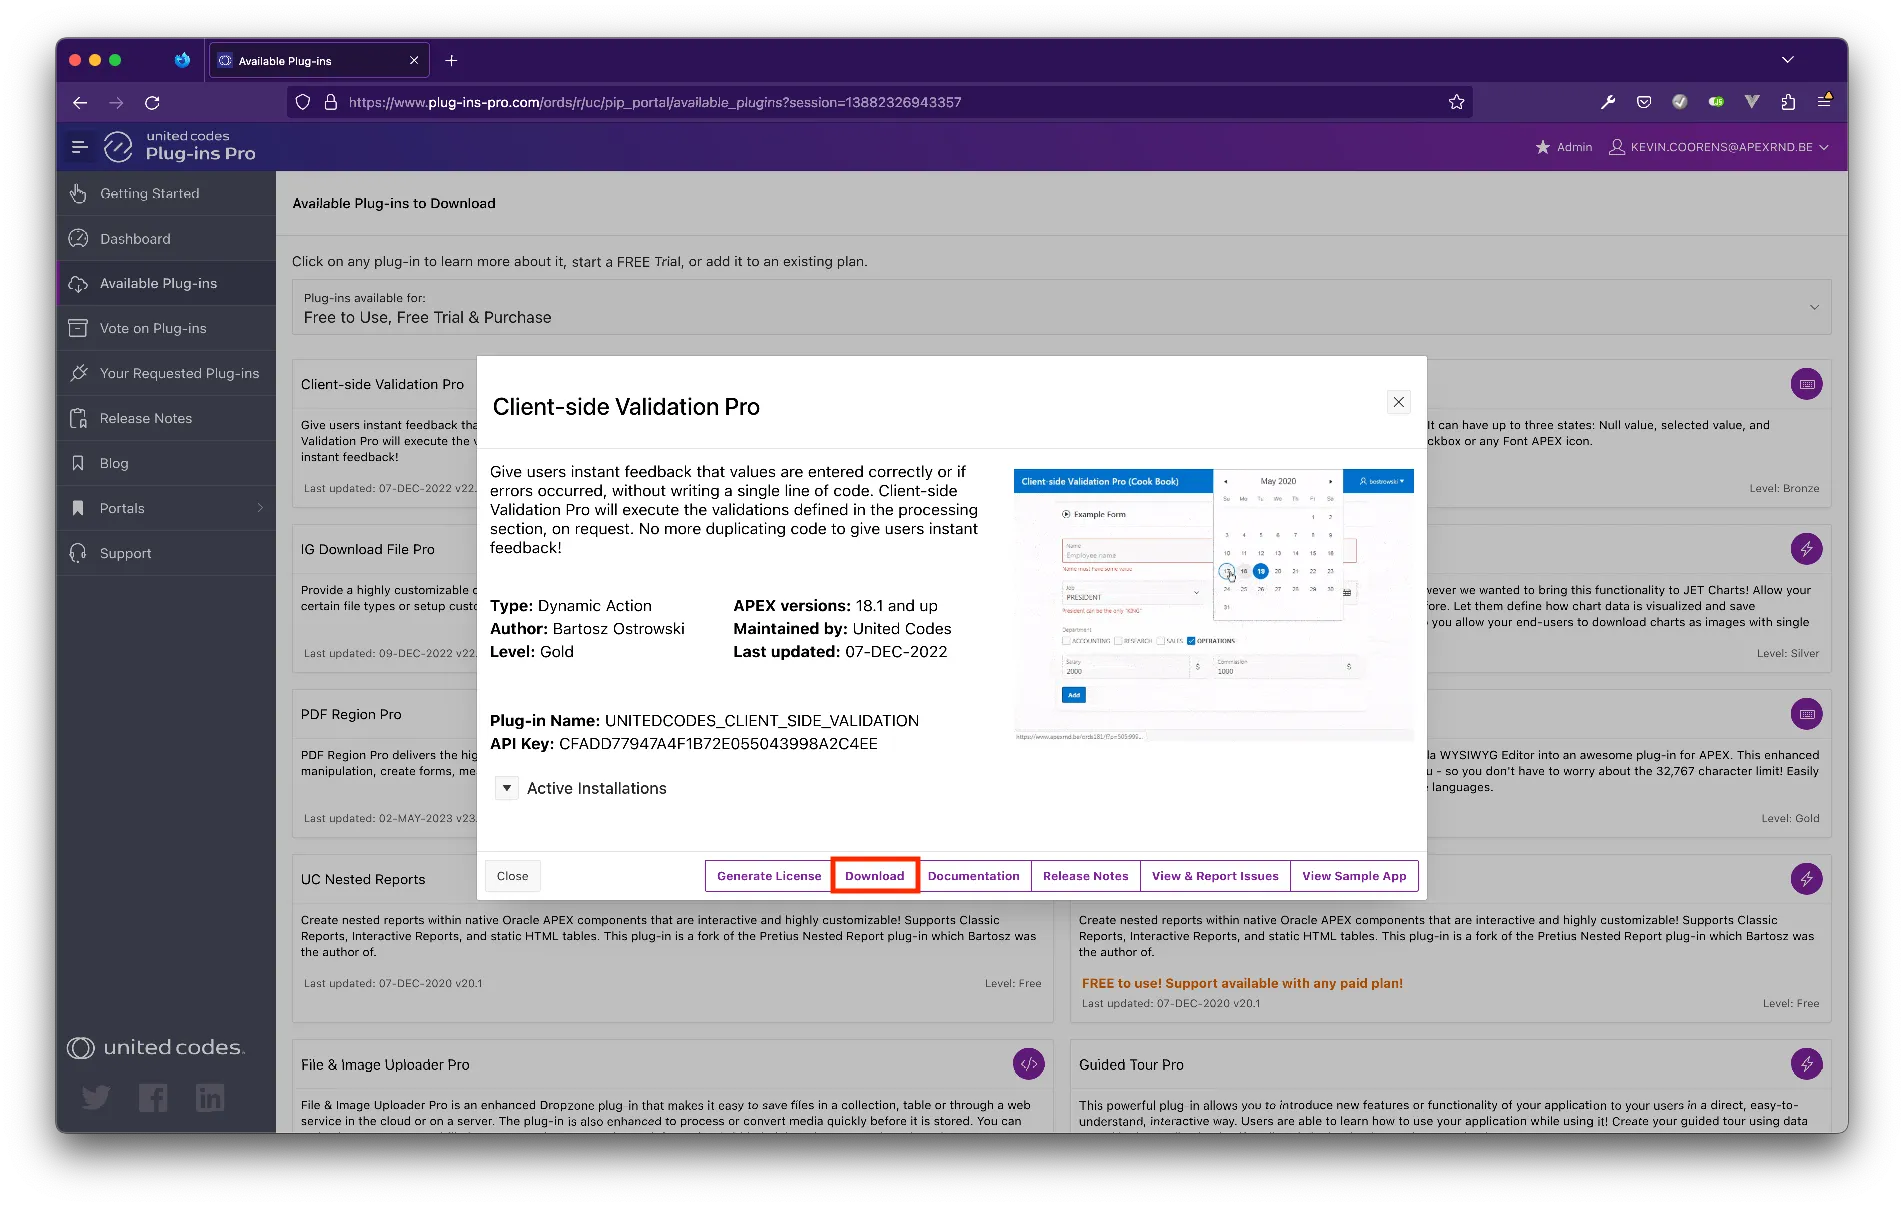Click the hamburger navigation menu icon
The height and width of the screenshot is (1207, 1904).
tap(80, 147)
